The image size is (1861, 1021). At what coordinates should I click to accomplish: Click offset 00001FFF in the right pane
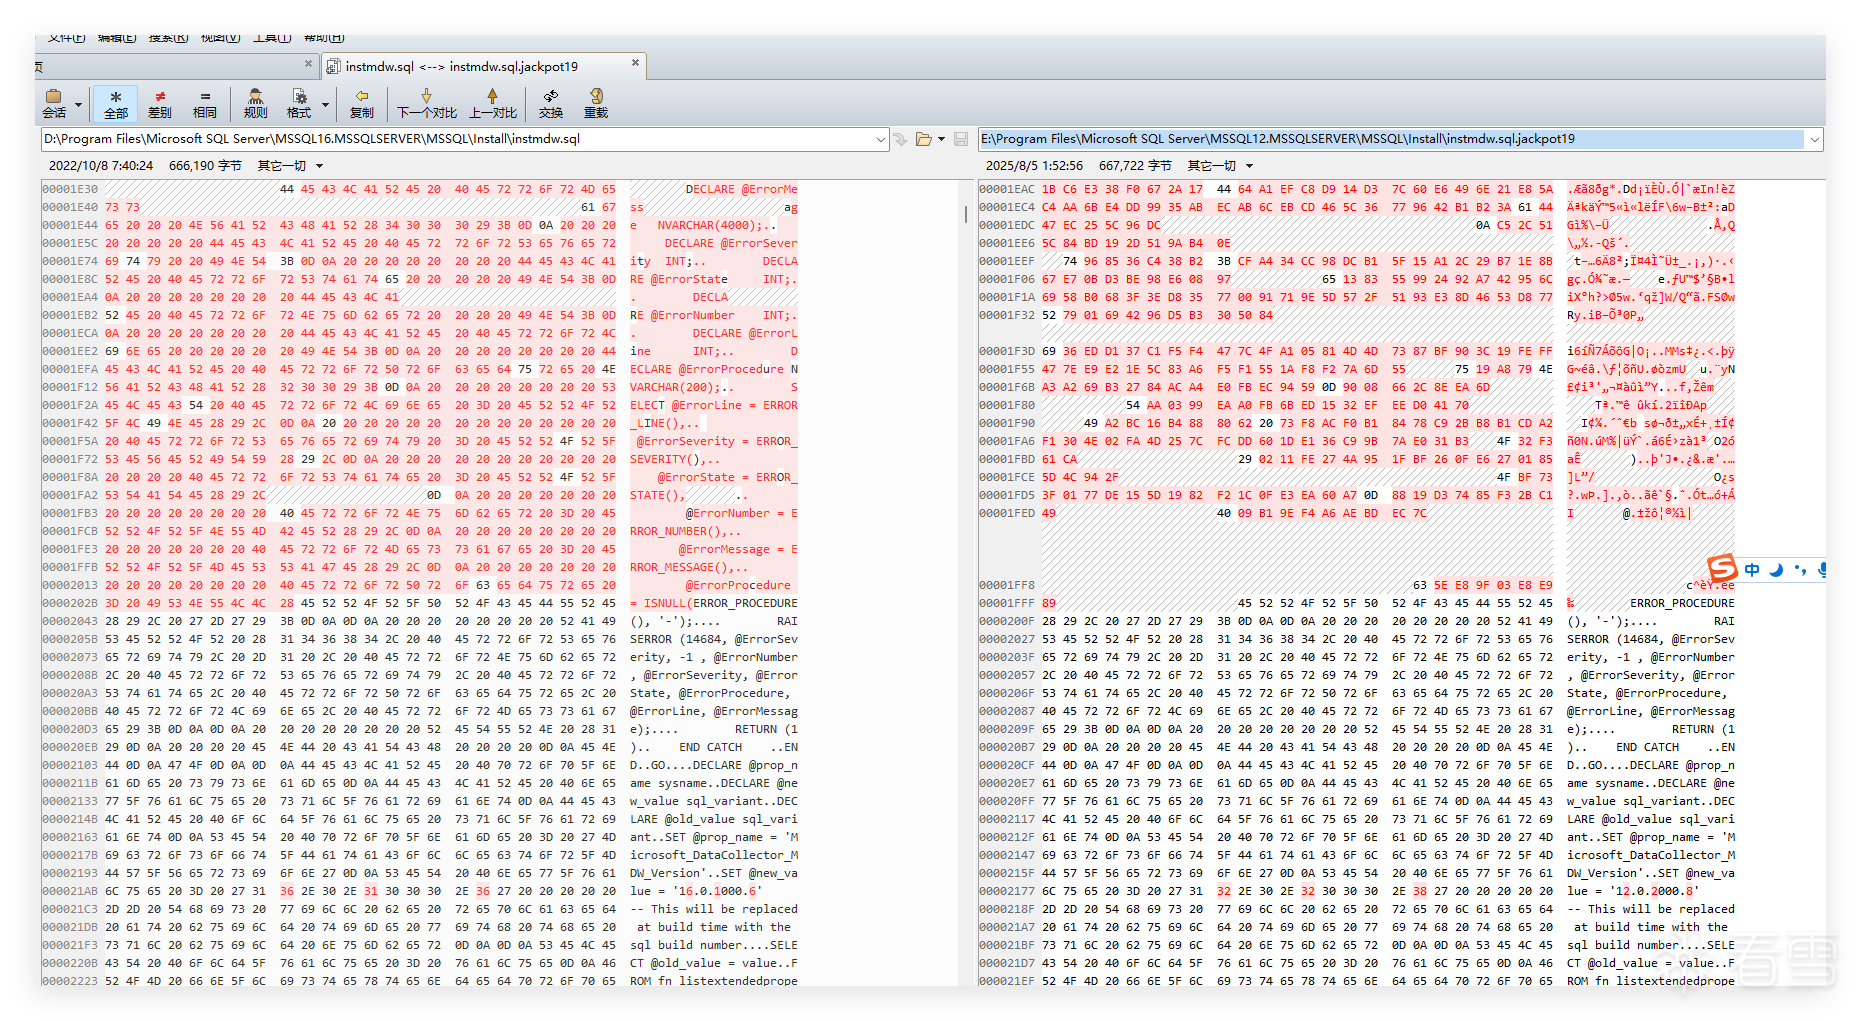[1007, 603]
